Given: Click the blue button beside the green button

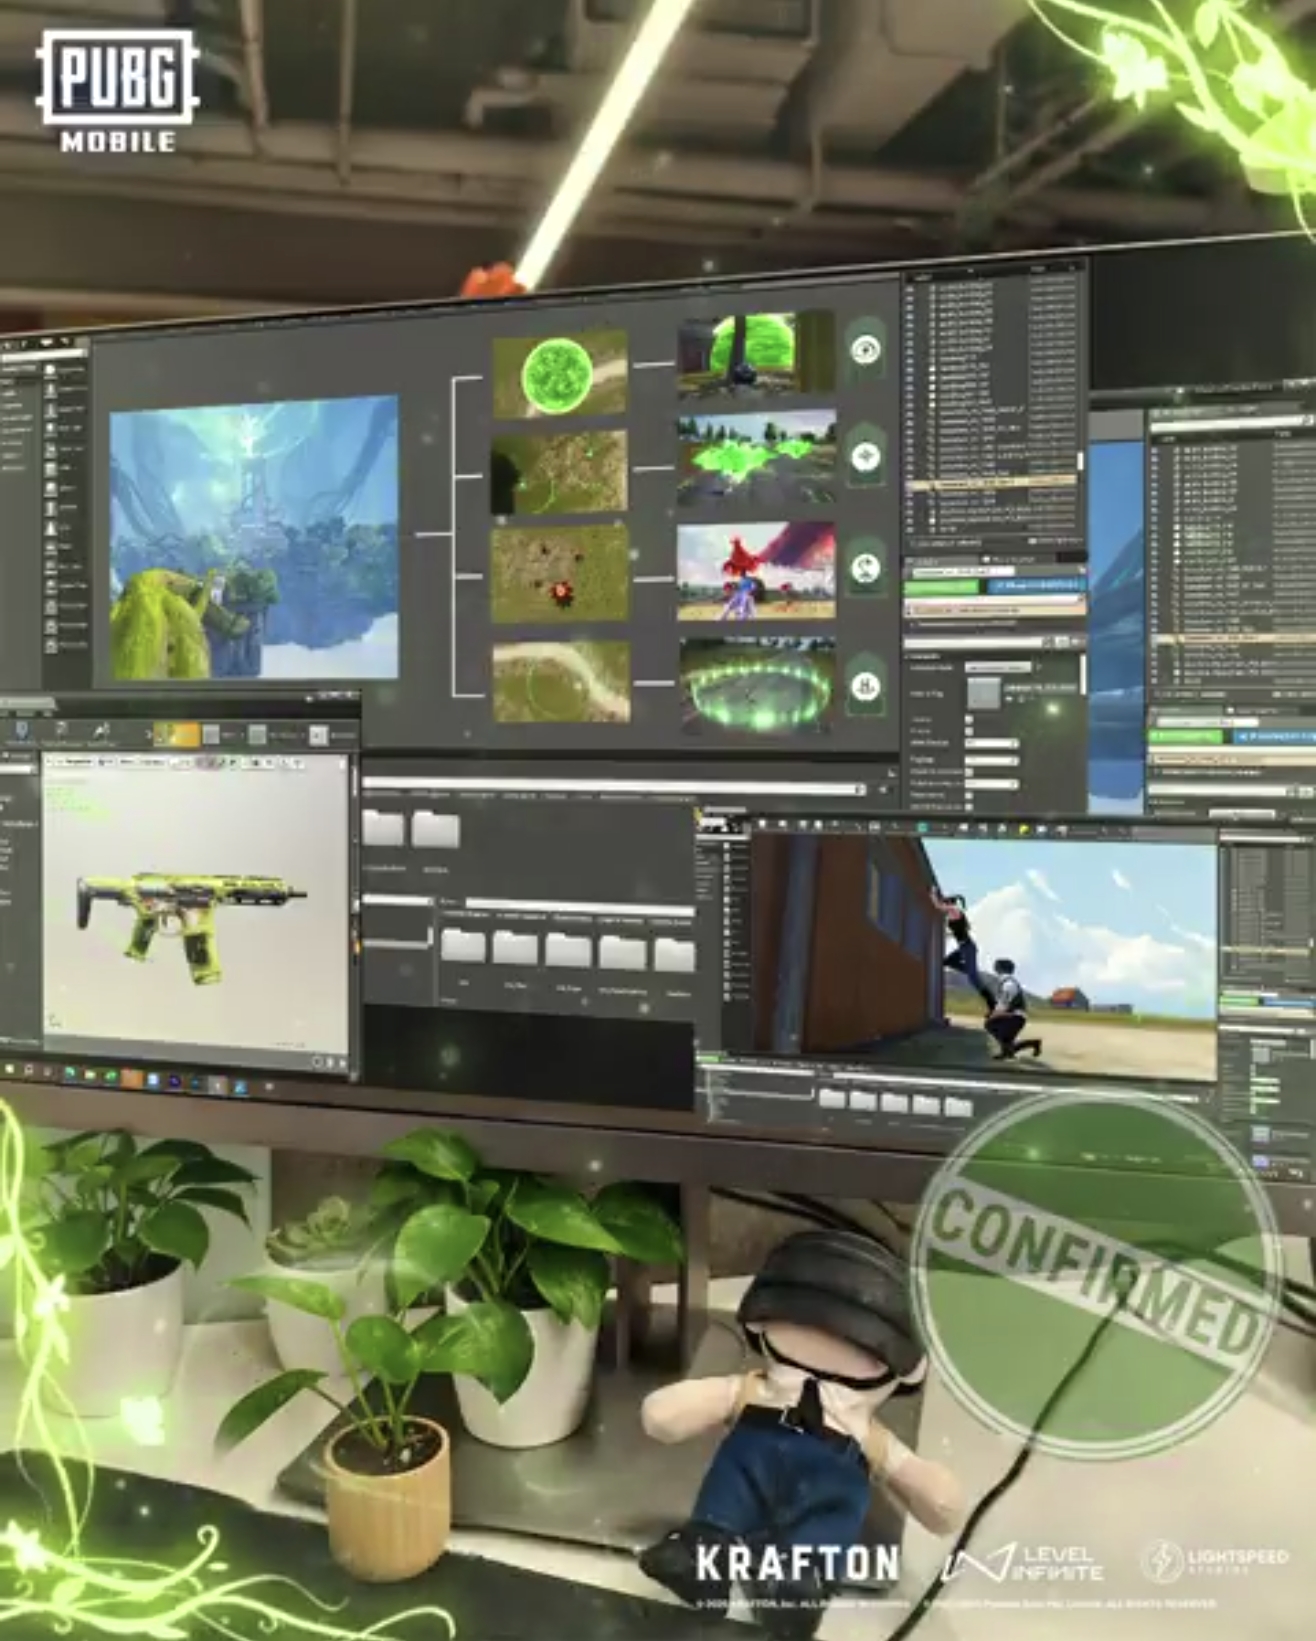Looking at the screenshot, I should 1035,586.
